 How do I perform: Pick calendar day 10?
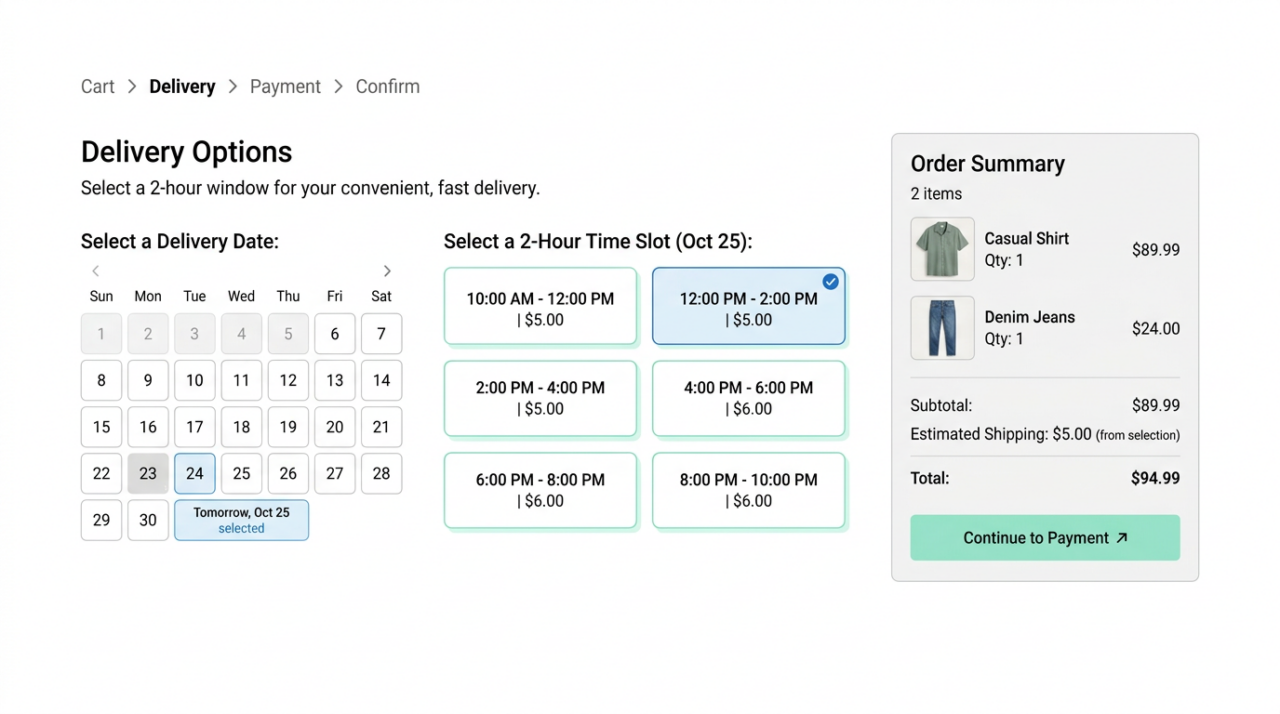pyautogui.click(x=195, y=380)
